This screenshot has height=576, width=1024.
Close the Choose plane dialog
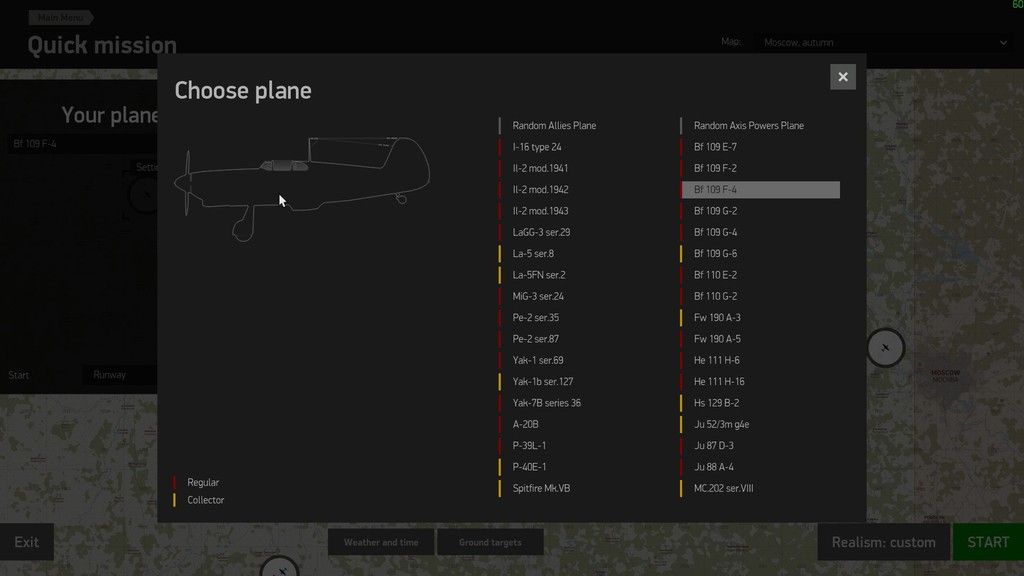842,77
